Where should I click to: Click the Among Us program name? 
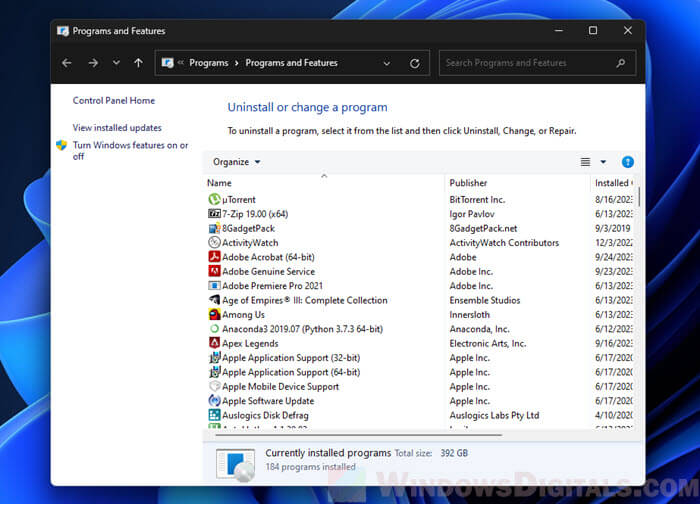tap(243, 314)
